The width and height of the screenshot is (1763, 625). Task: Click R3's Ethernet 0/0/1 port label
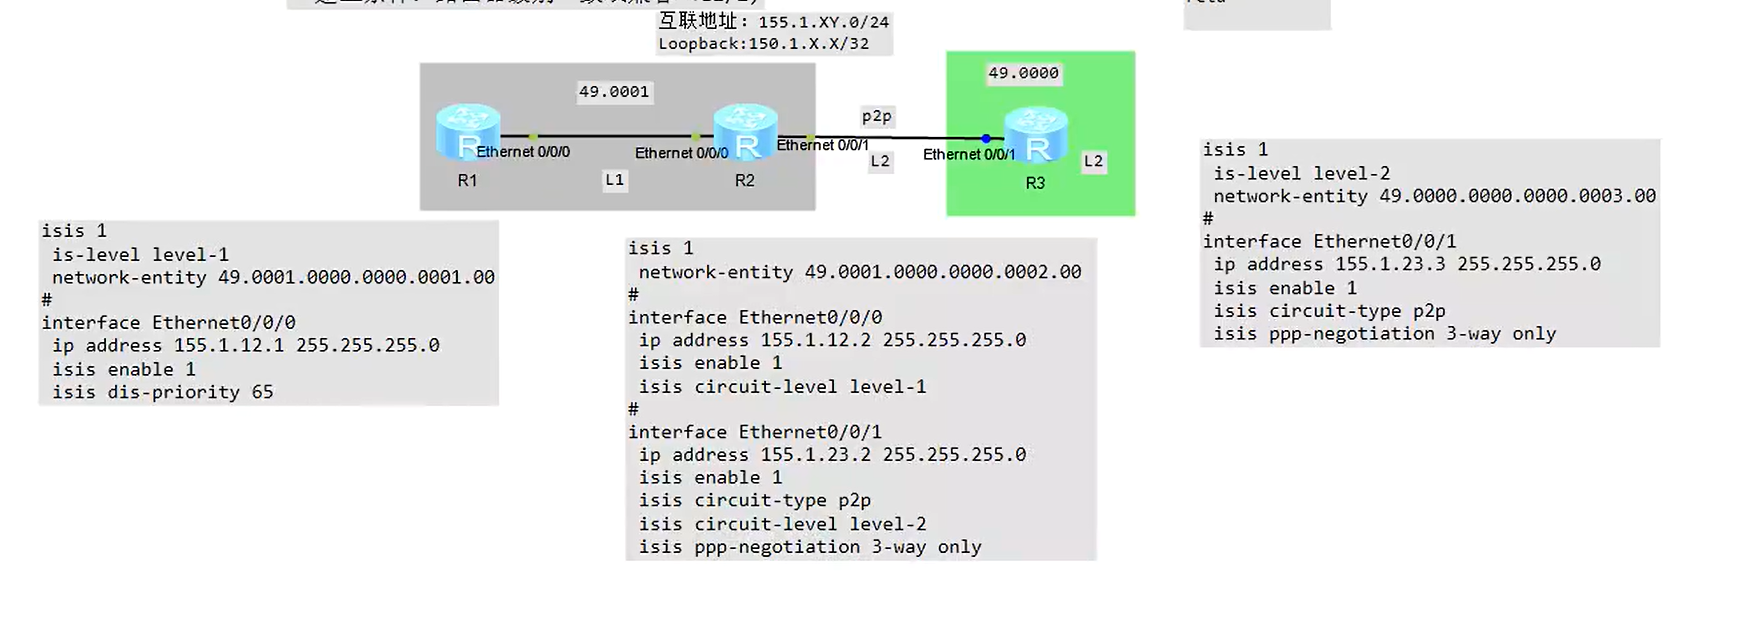(x=969, y=154)
